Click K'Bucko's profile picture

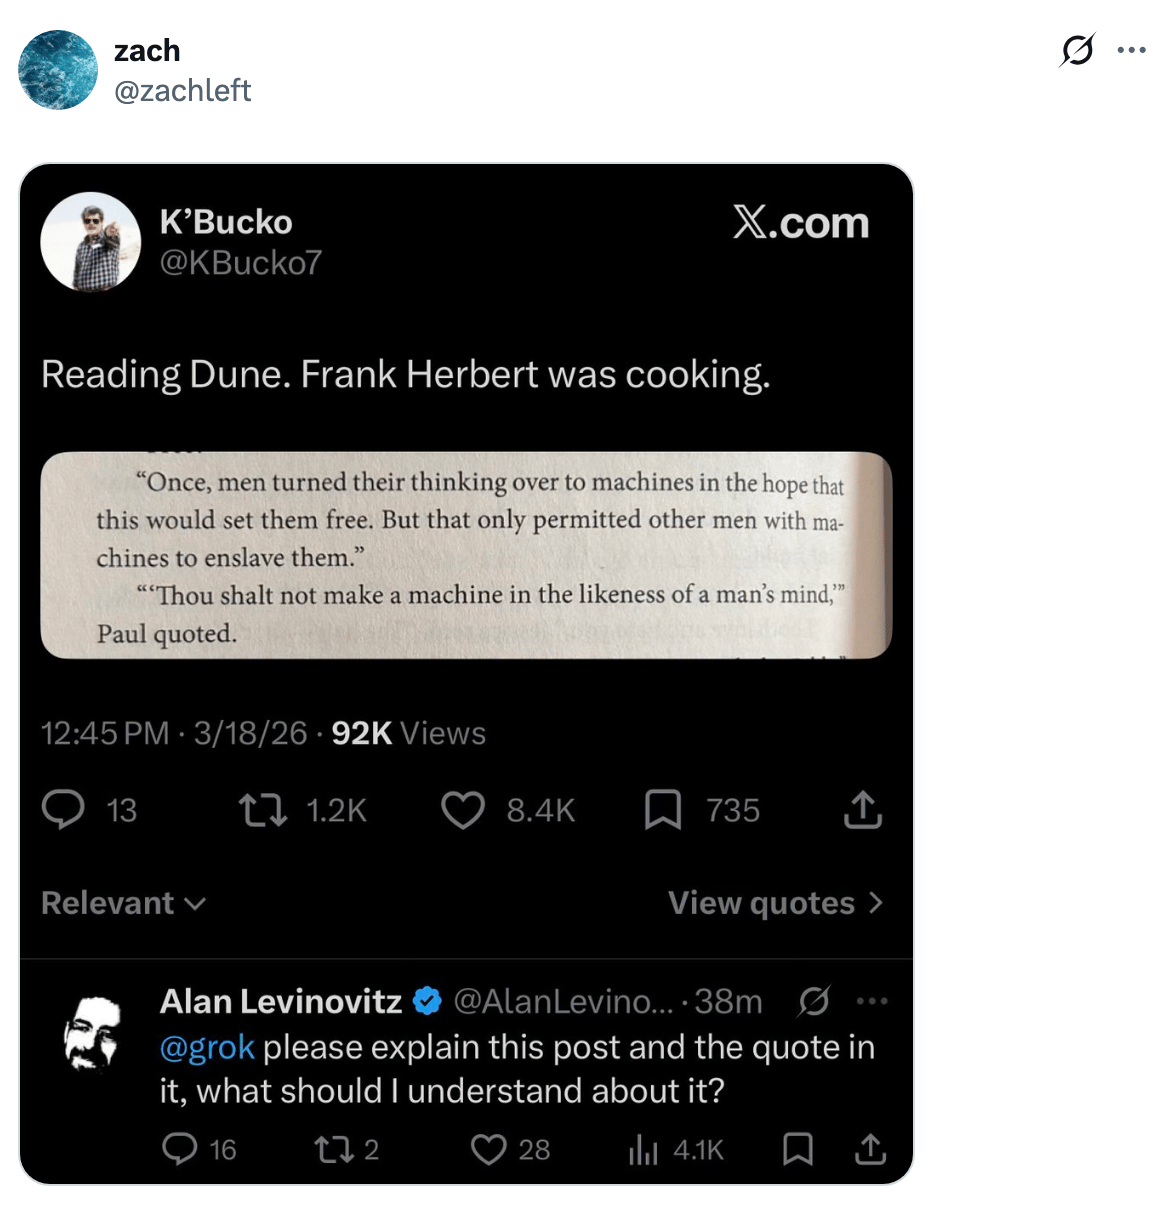91,242
